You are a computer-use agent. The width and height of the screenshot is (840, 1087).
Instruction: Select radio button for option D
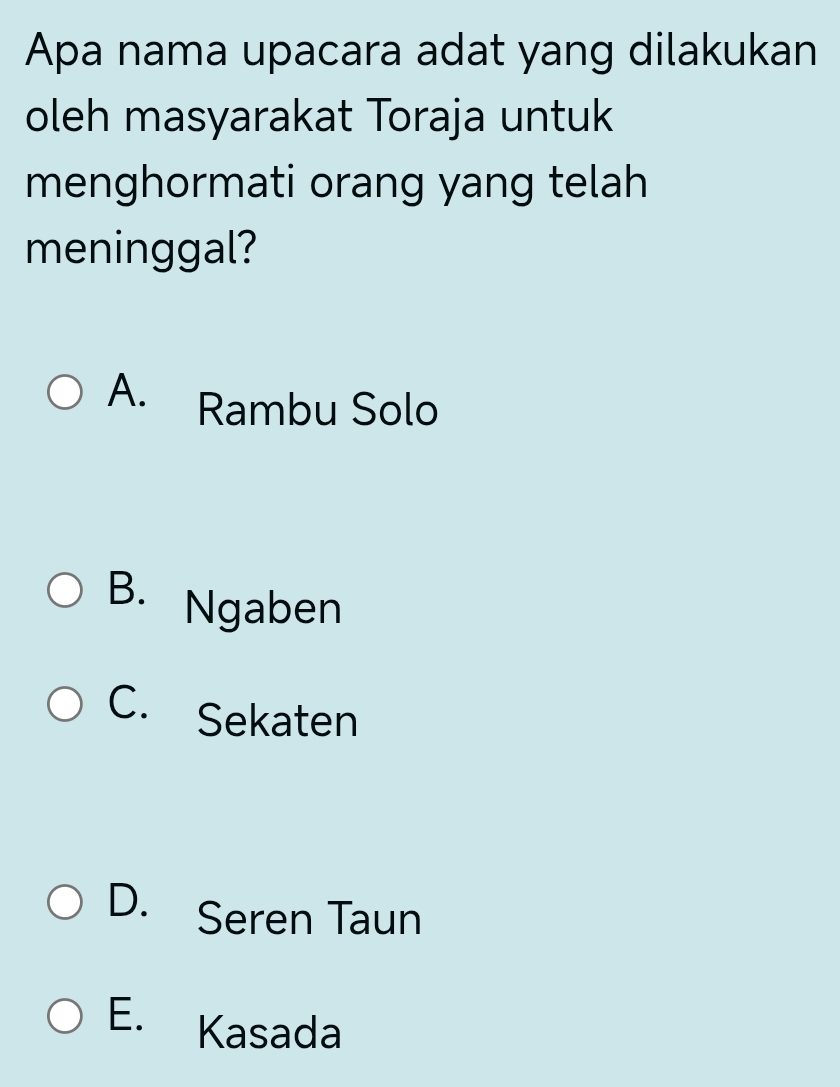(x=65, y=903)
